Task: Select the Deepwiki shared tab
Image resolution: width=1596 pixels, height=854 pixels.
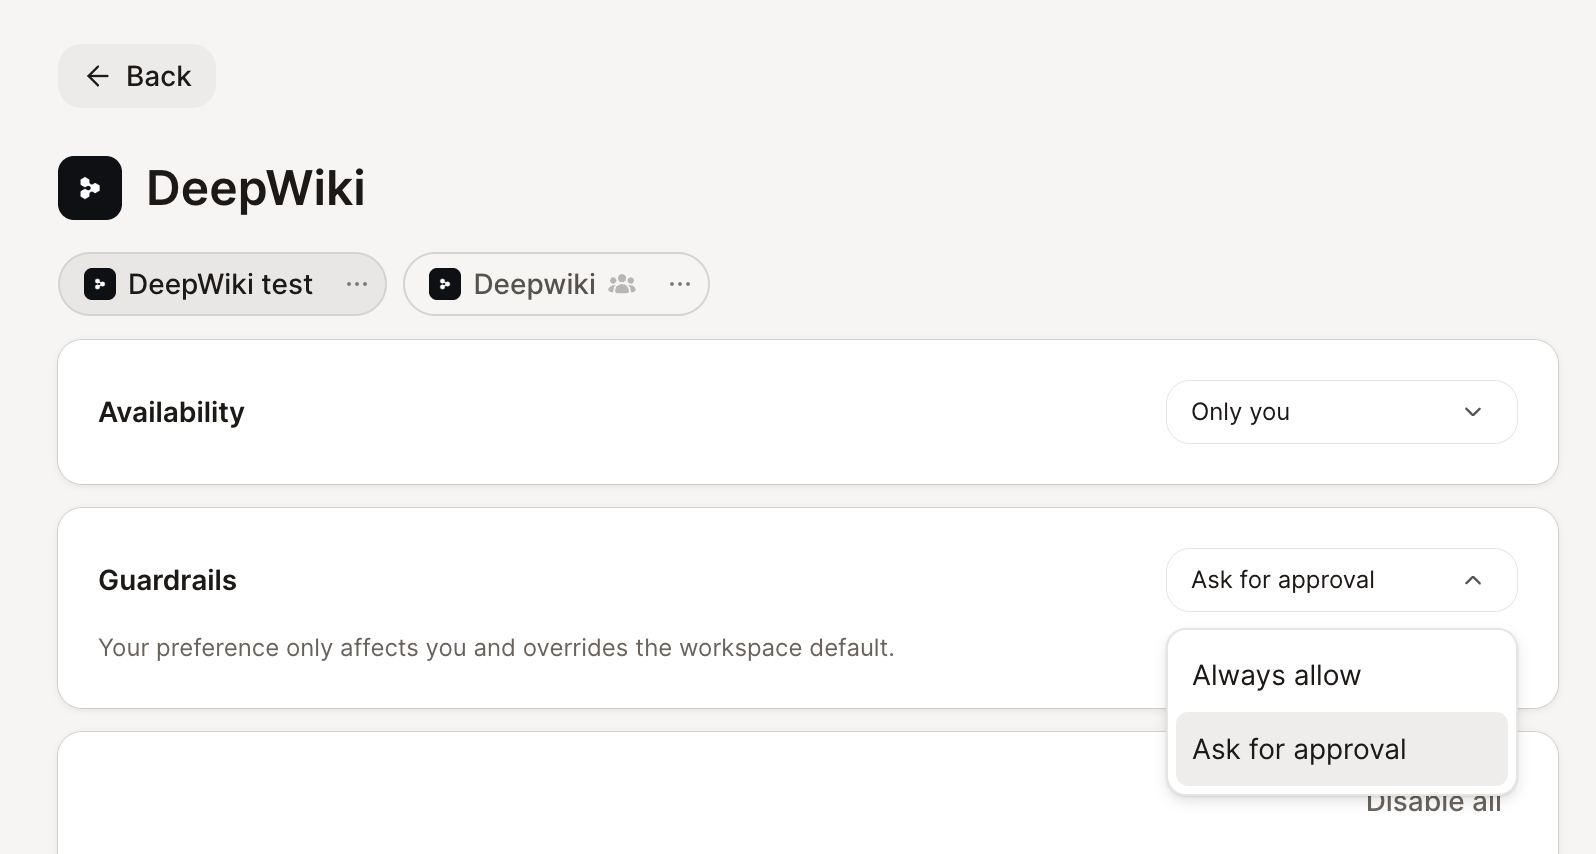Action: click(x=556, y=284)
